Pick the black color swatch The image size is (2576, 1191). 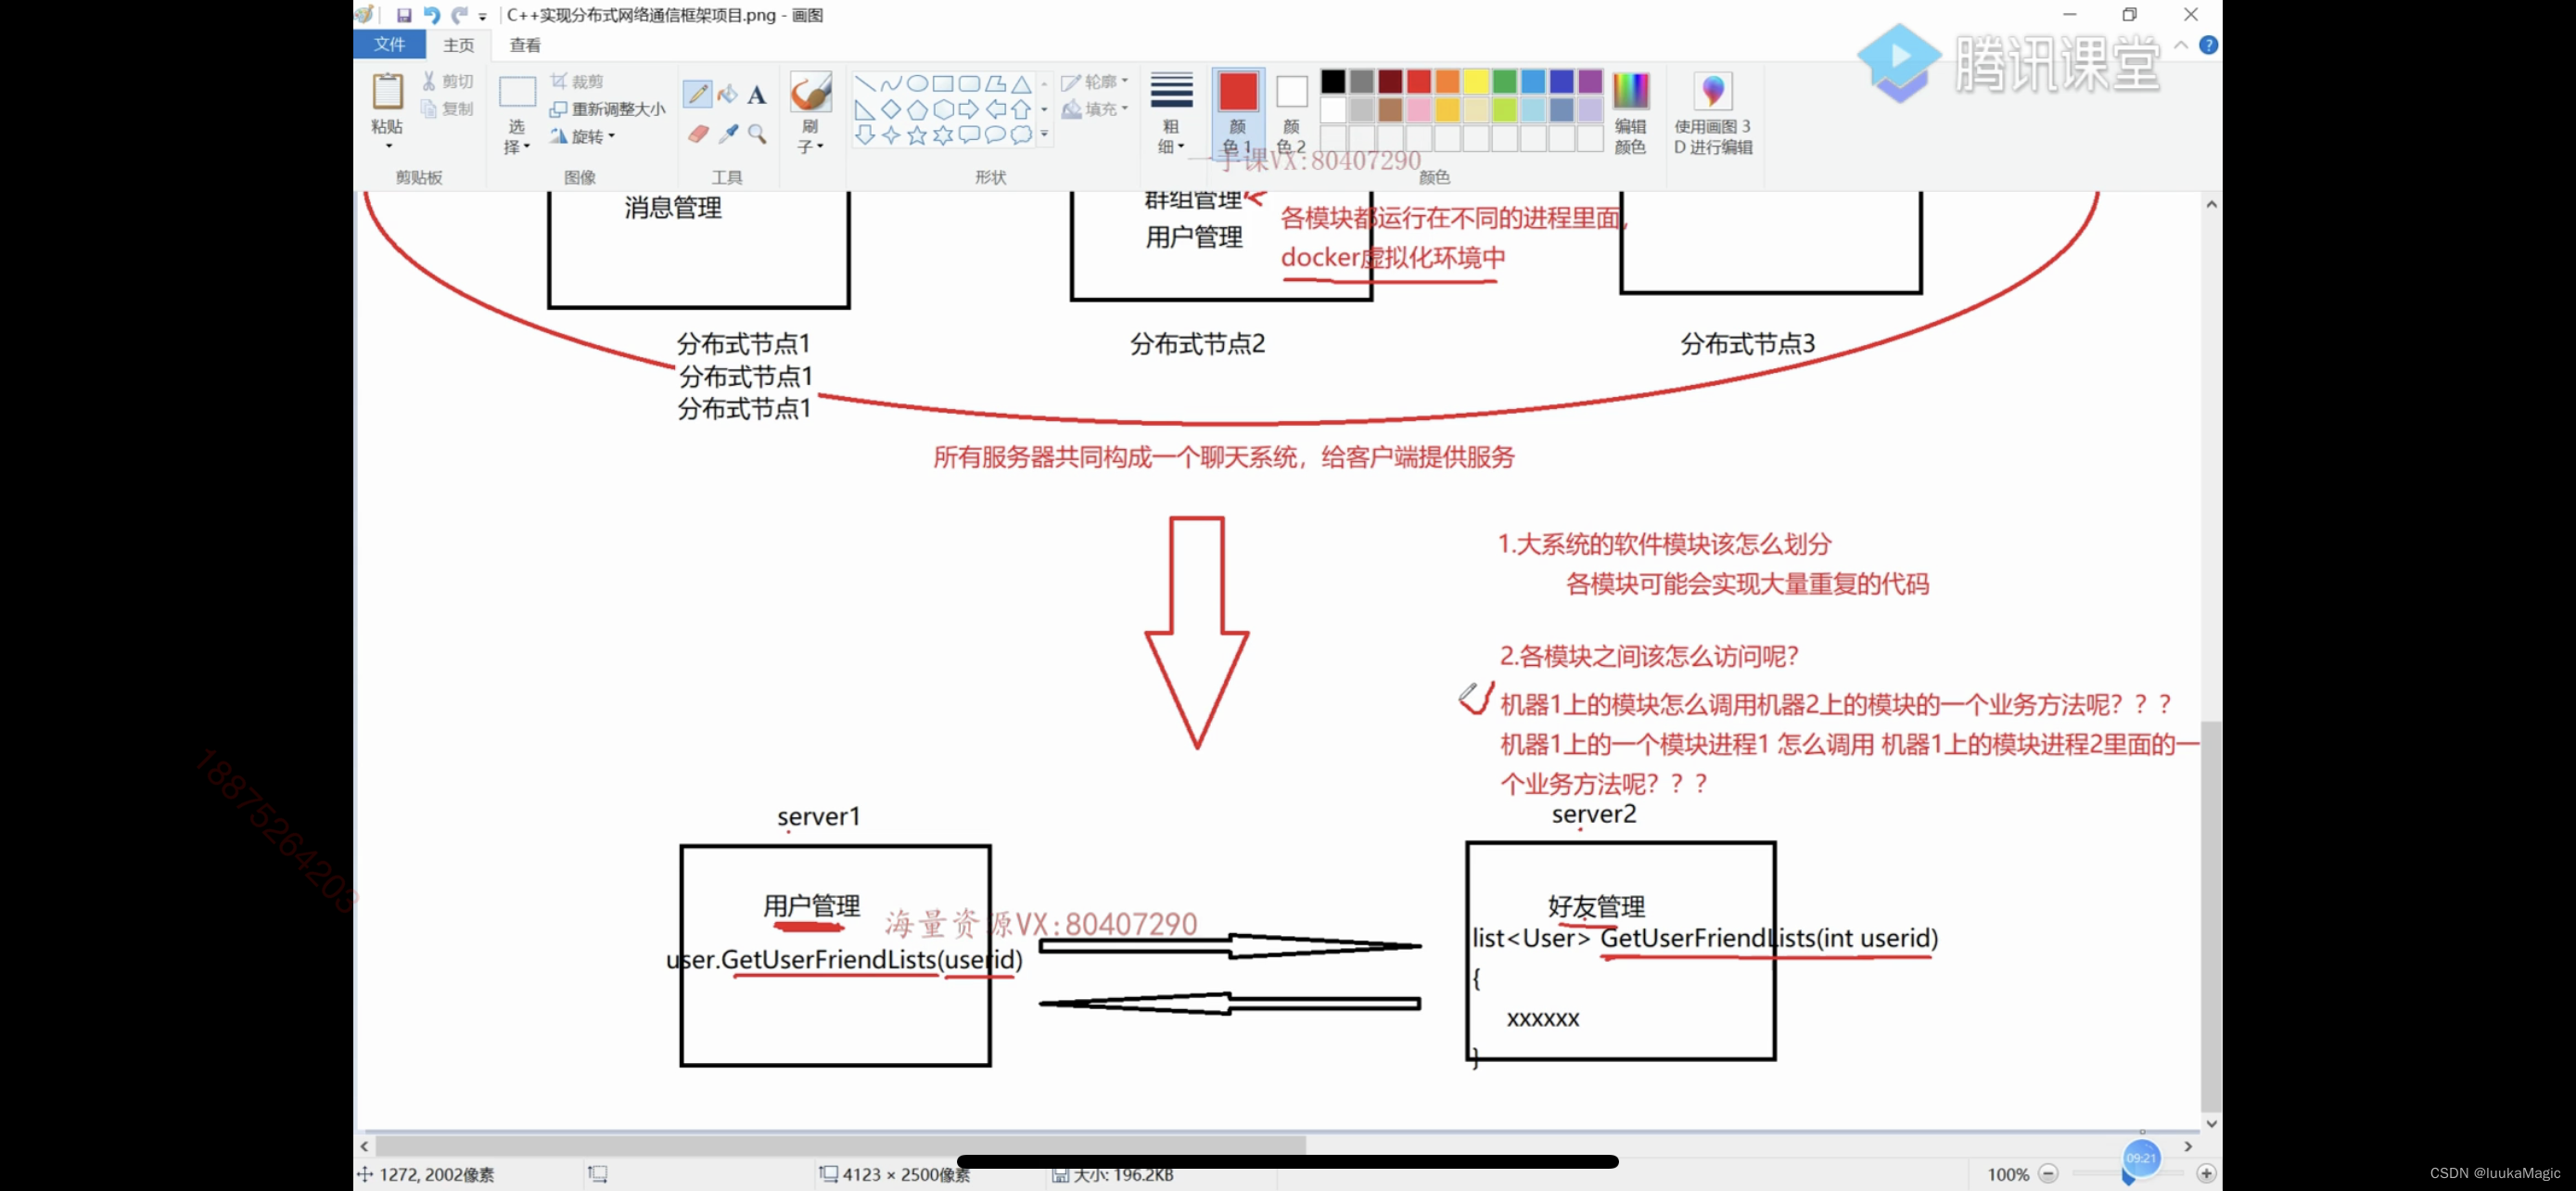point(1333,81)
